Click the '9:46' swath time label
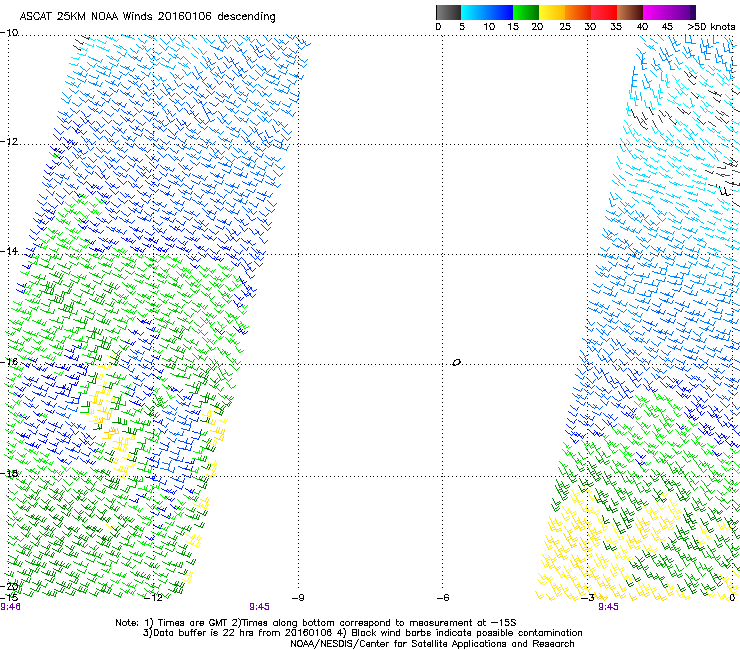Screen dimensions: 740x650 tap(10, 607)
